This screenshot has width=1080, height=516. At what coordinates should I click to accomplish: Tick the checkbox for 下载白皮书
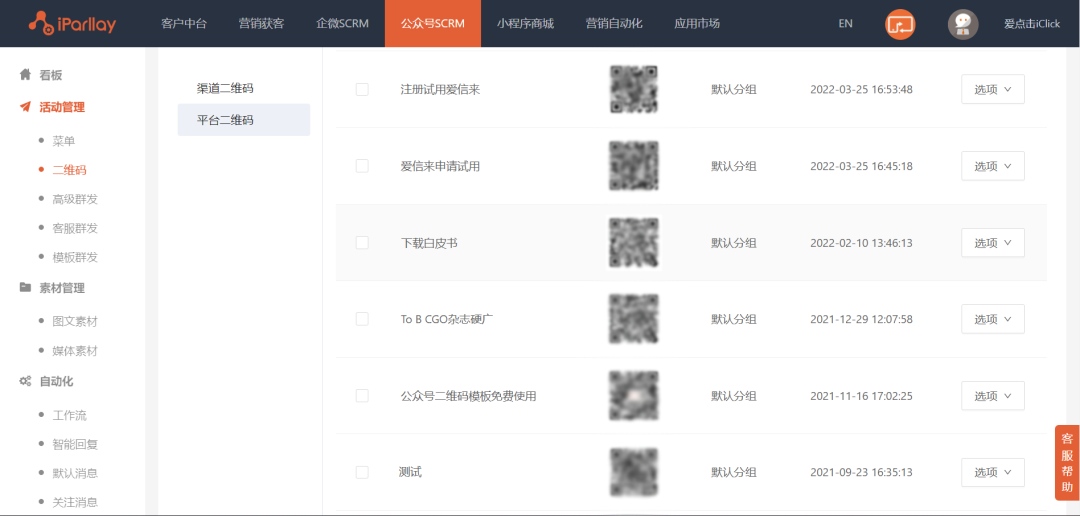point(362,242)
